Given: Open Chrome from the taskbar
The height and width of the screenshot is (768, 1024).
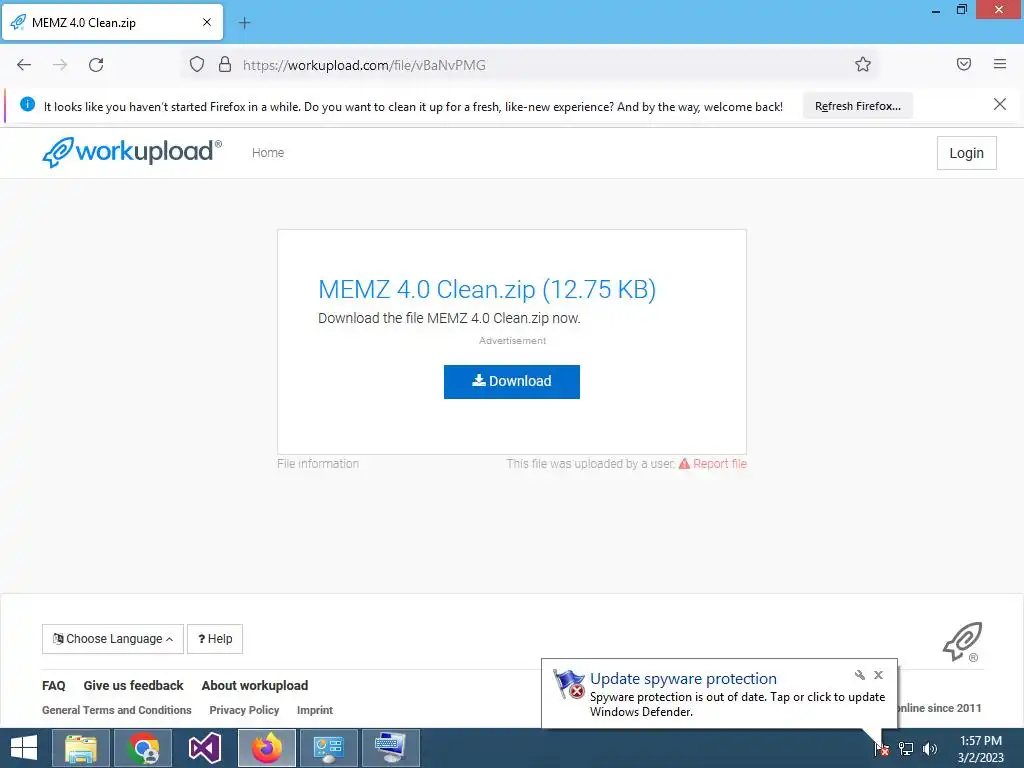Looking at the screenshot, I should point(143,748).
